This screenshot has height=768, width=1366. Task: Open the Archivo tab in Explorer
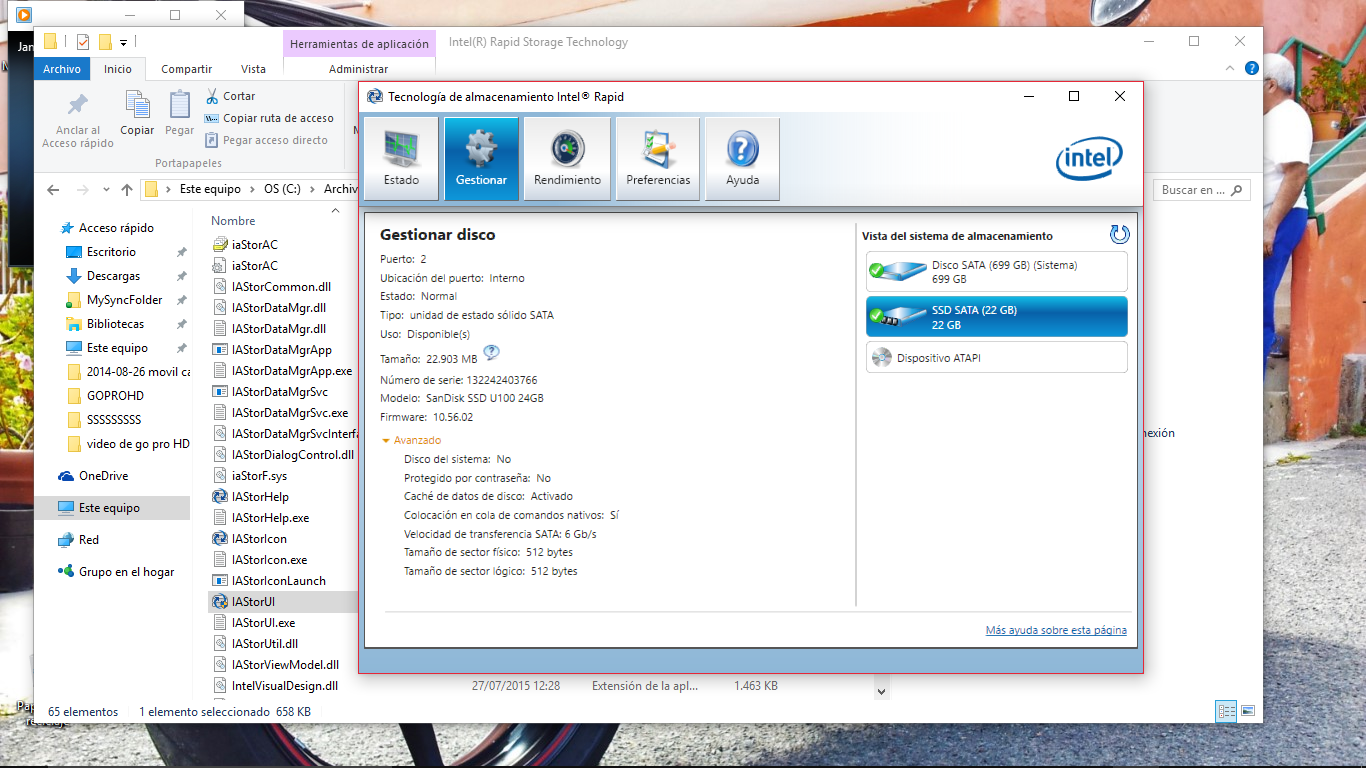click(62, 69)
